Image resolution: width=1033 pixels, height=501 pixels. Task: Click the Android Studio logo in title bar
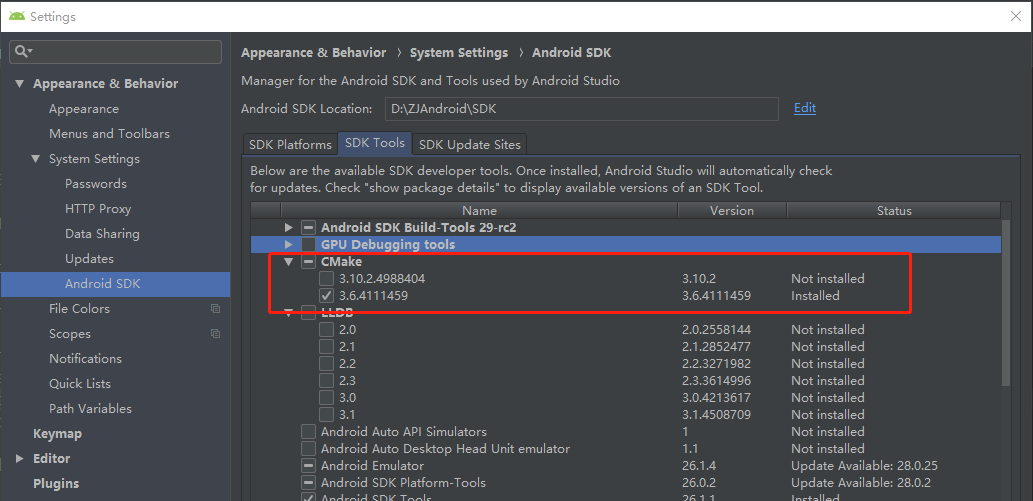16,16
